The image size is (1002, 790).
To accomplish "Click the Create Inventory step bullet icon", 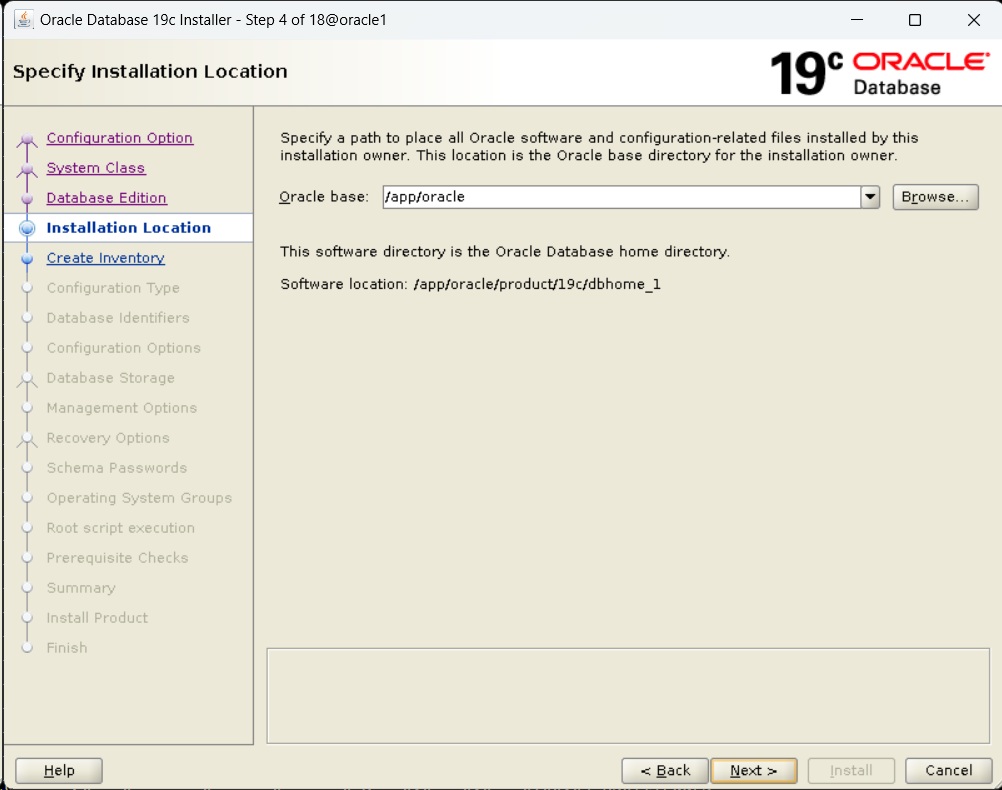I will pos(27,258).
